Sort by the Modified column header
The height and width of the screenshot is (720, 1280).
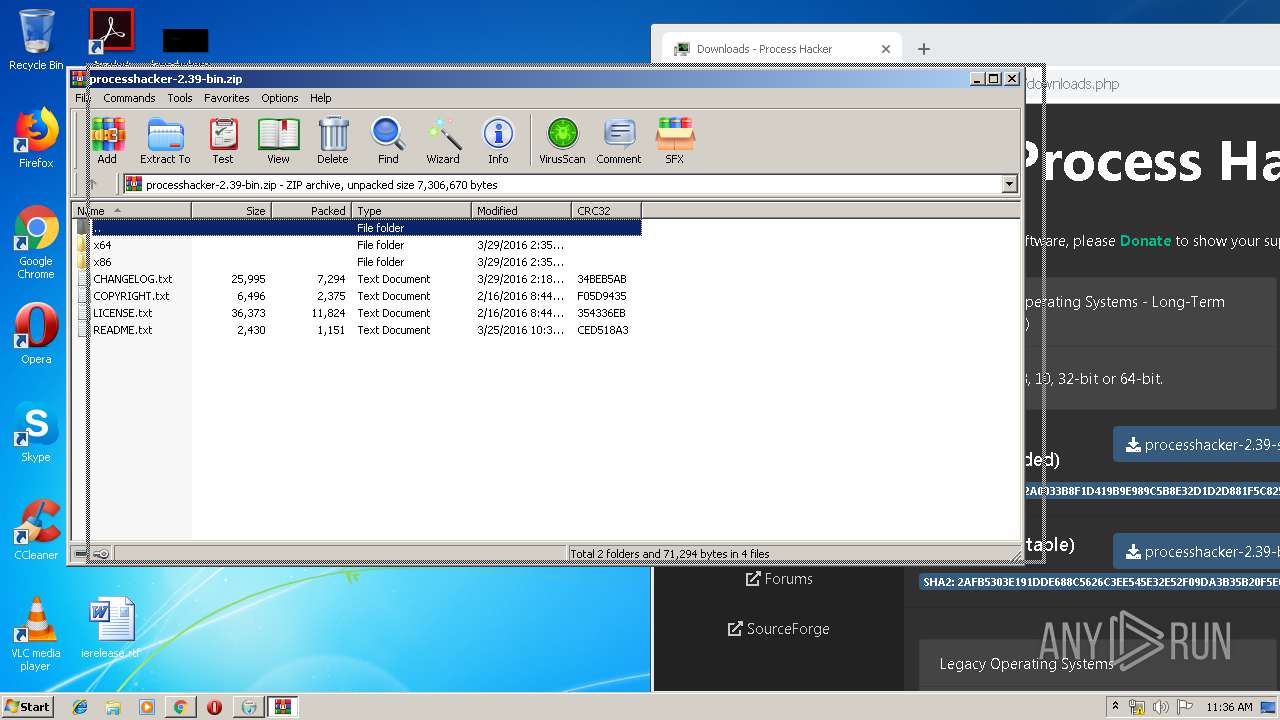(521, 211)
